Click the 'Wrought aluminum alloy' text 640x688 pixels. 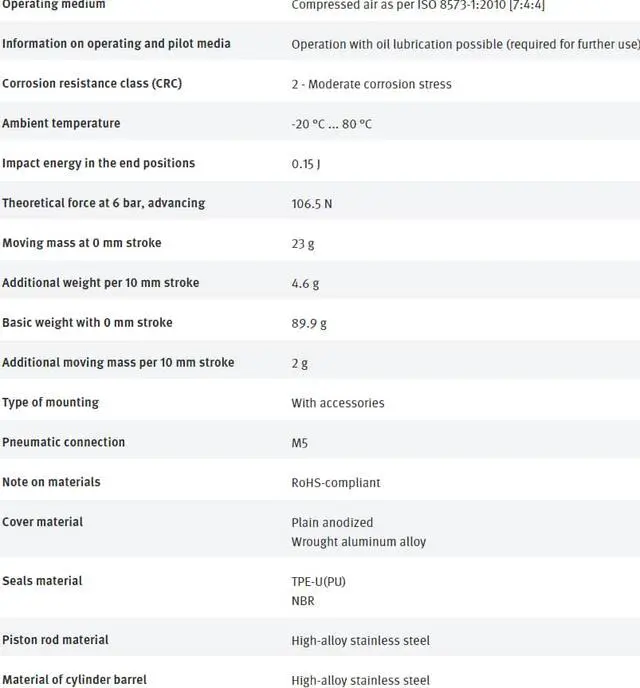(358, 541)
